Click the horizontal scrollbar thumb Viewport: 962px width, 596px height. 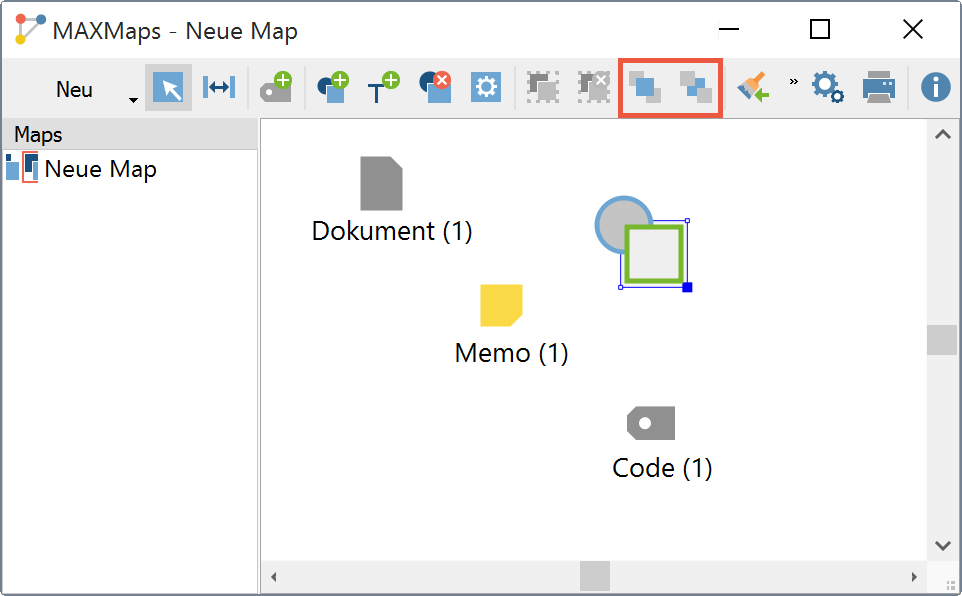(x=595, y=576)
